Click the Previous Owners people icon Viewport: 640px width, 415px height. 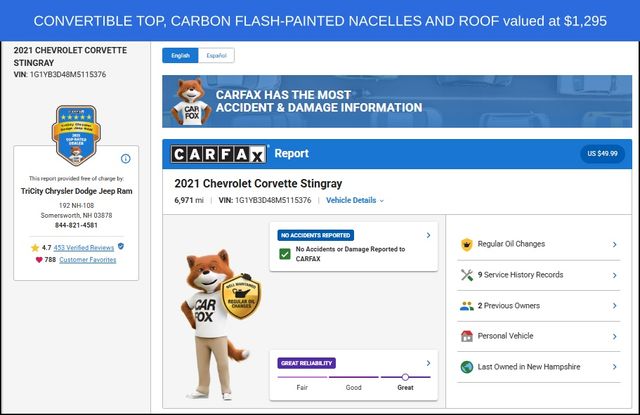coord(467,306)
